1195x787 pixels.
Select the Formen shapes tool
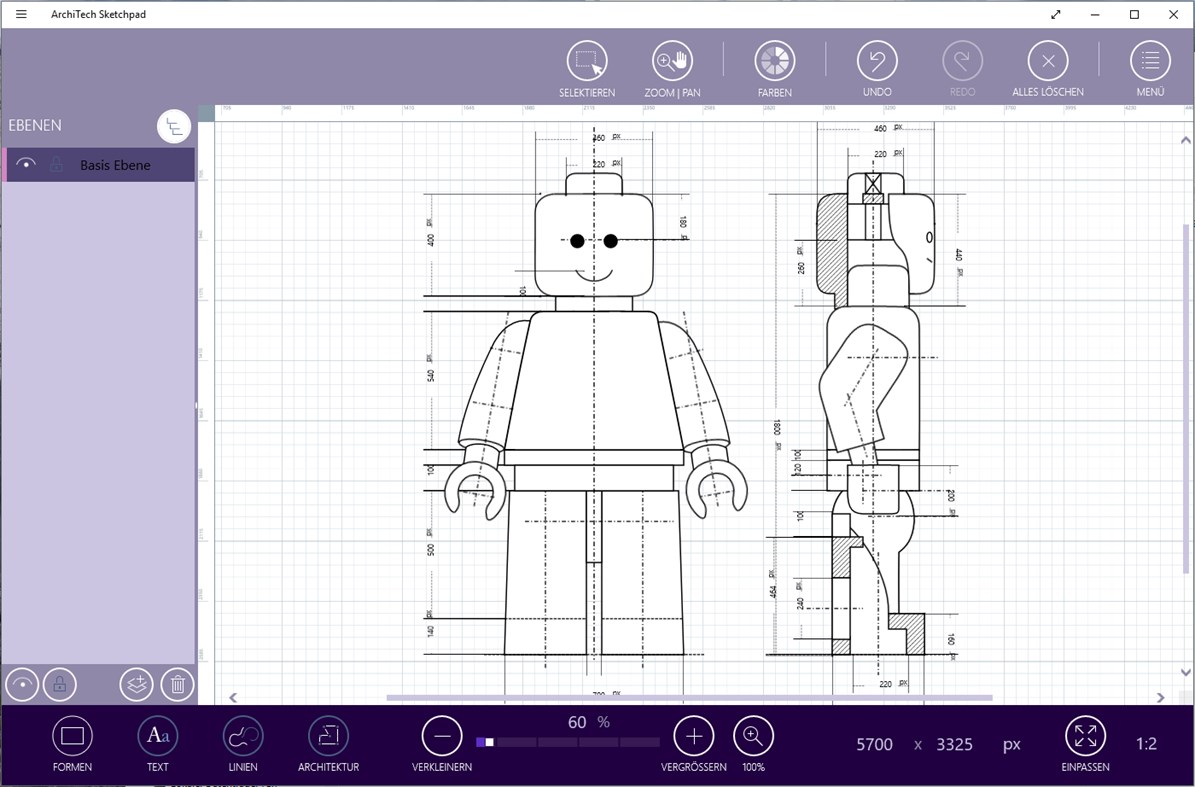[72, 737]
